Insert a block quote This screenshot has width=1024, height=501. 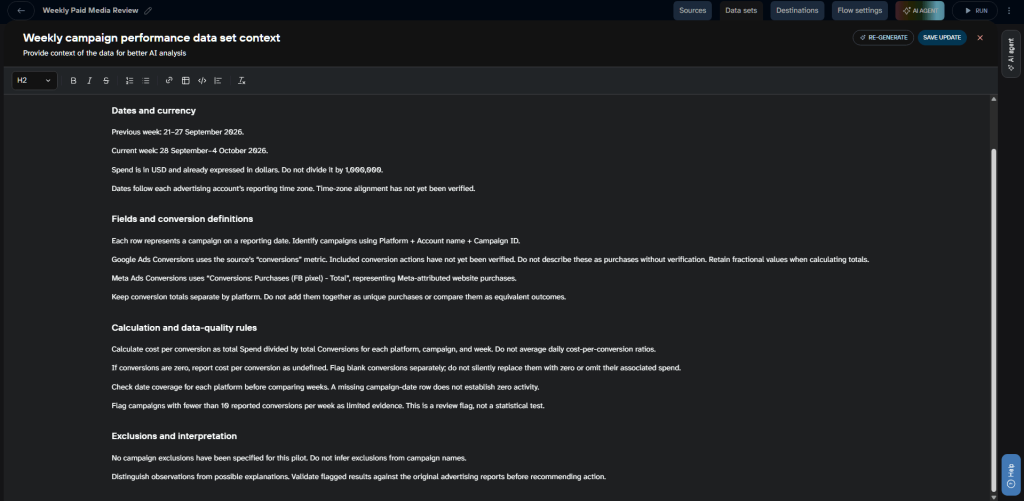(218, 80)
